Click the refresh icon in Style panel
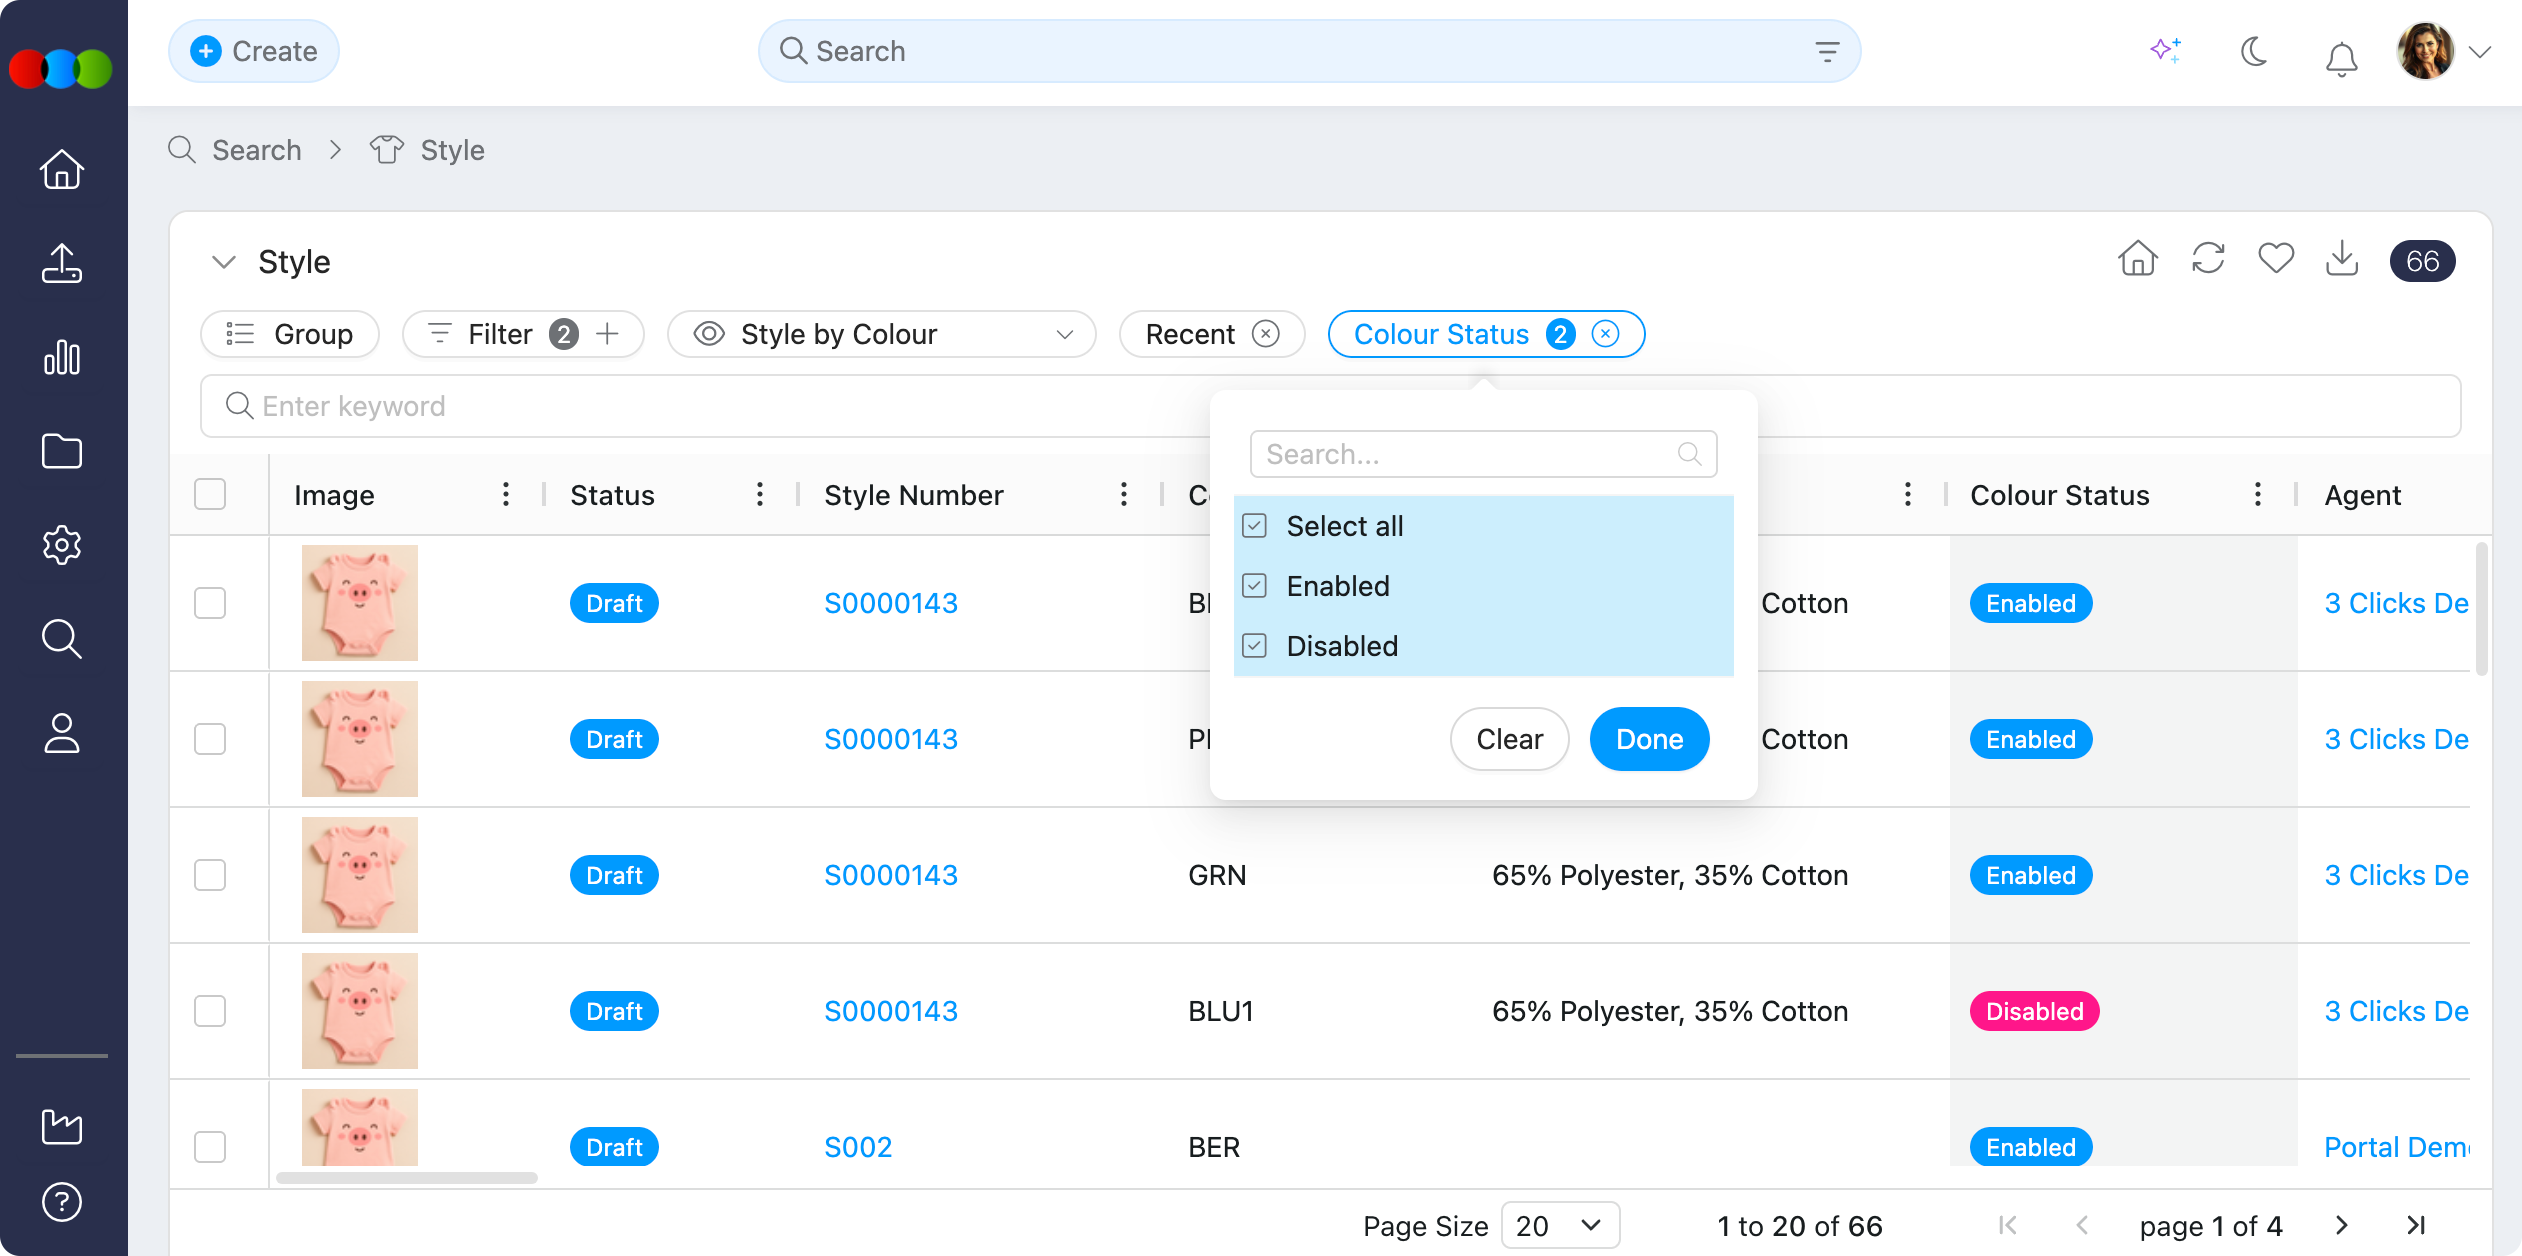Image resolution: width=2522 pixels, height=1256 pixels. tap(2208, 259)
